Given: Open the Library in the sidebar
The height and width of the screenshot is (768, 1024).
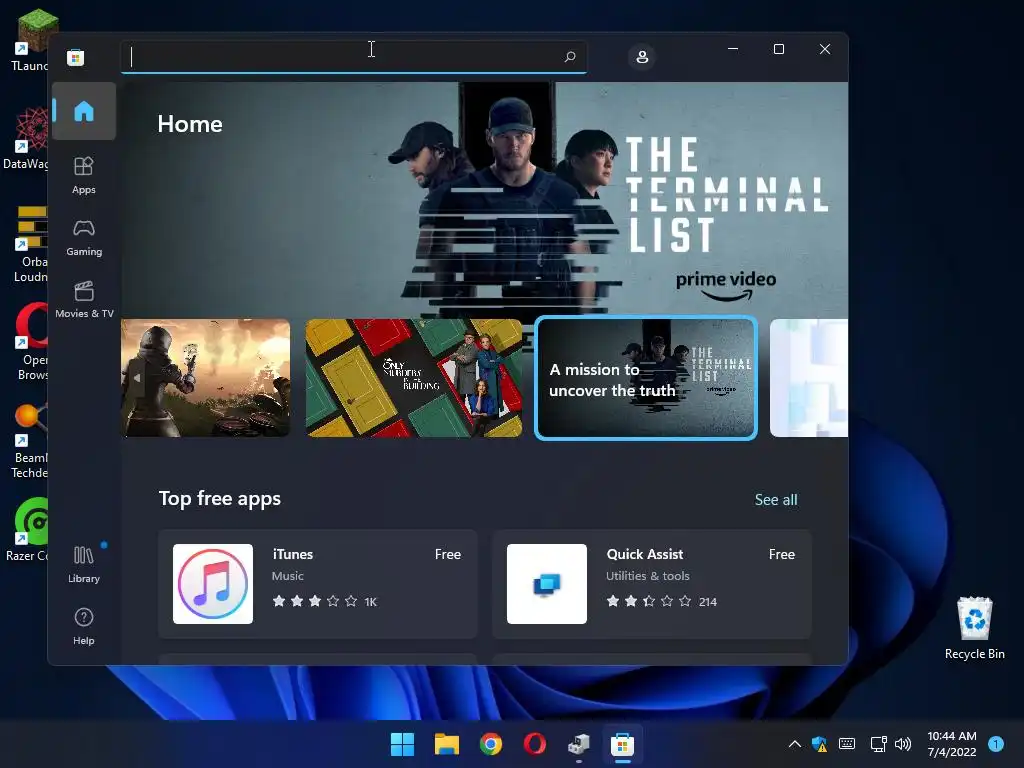Looking at the screenshot, I should [x=84, y=564].
